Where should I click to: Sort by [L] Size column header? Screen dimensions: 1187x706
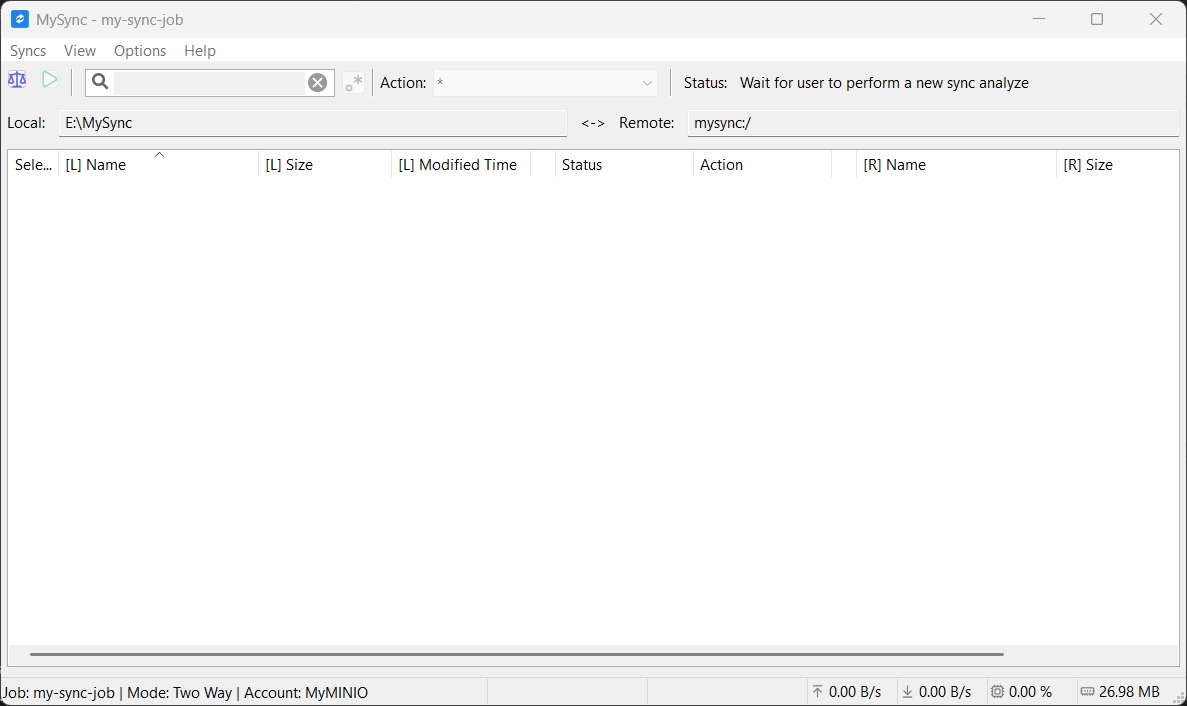tap(325, 165)
